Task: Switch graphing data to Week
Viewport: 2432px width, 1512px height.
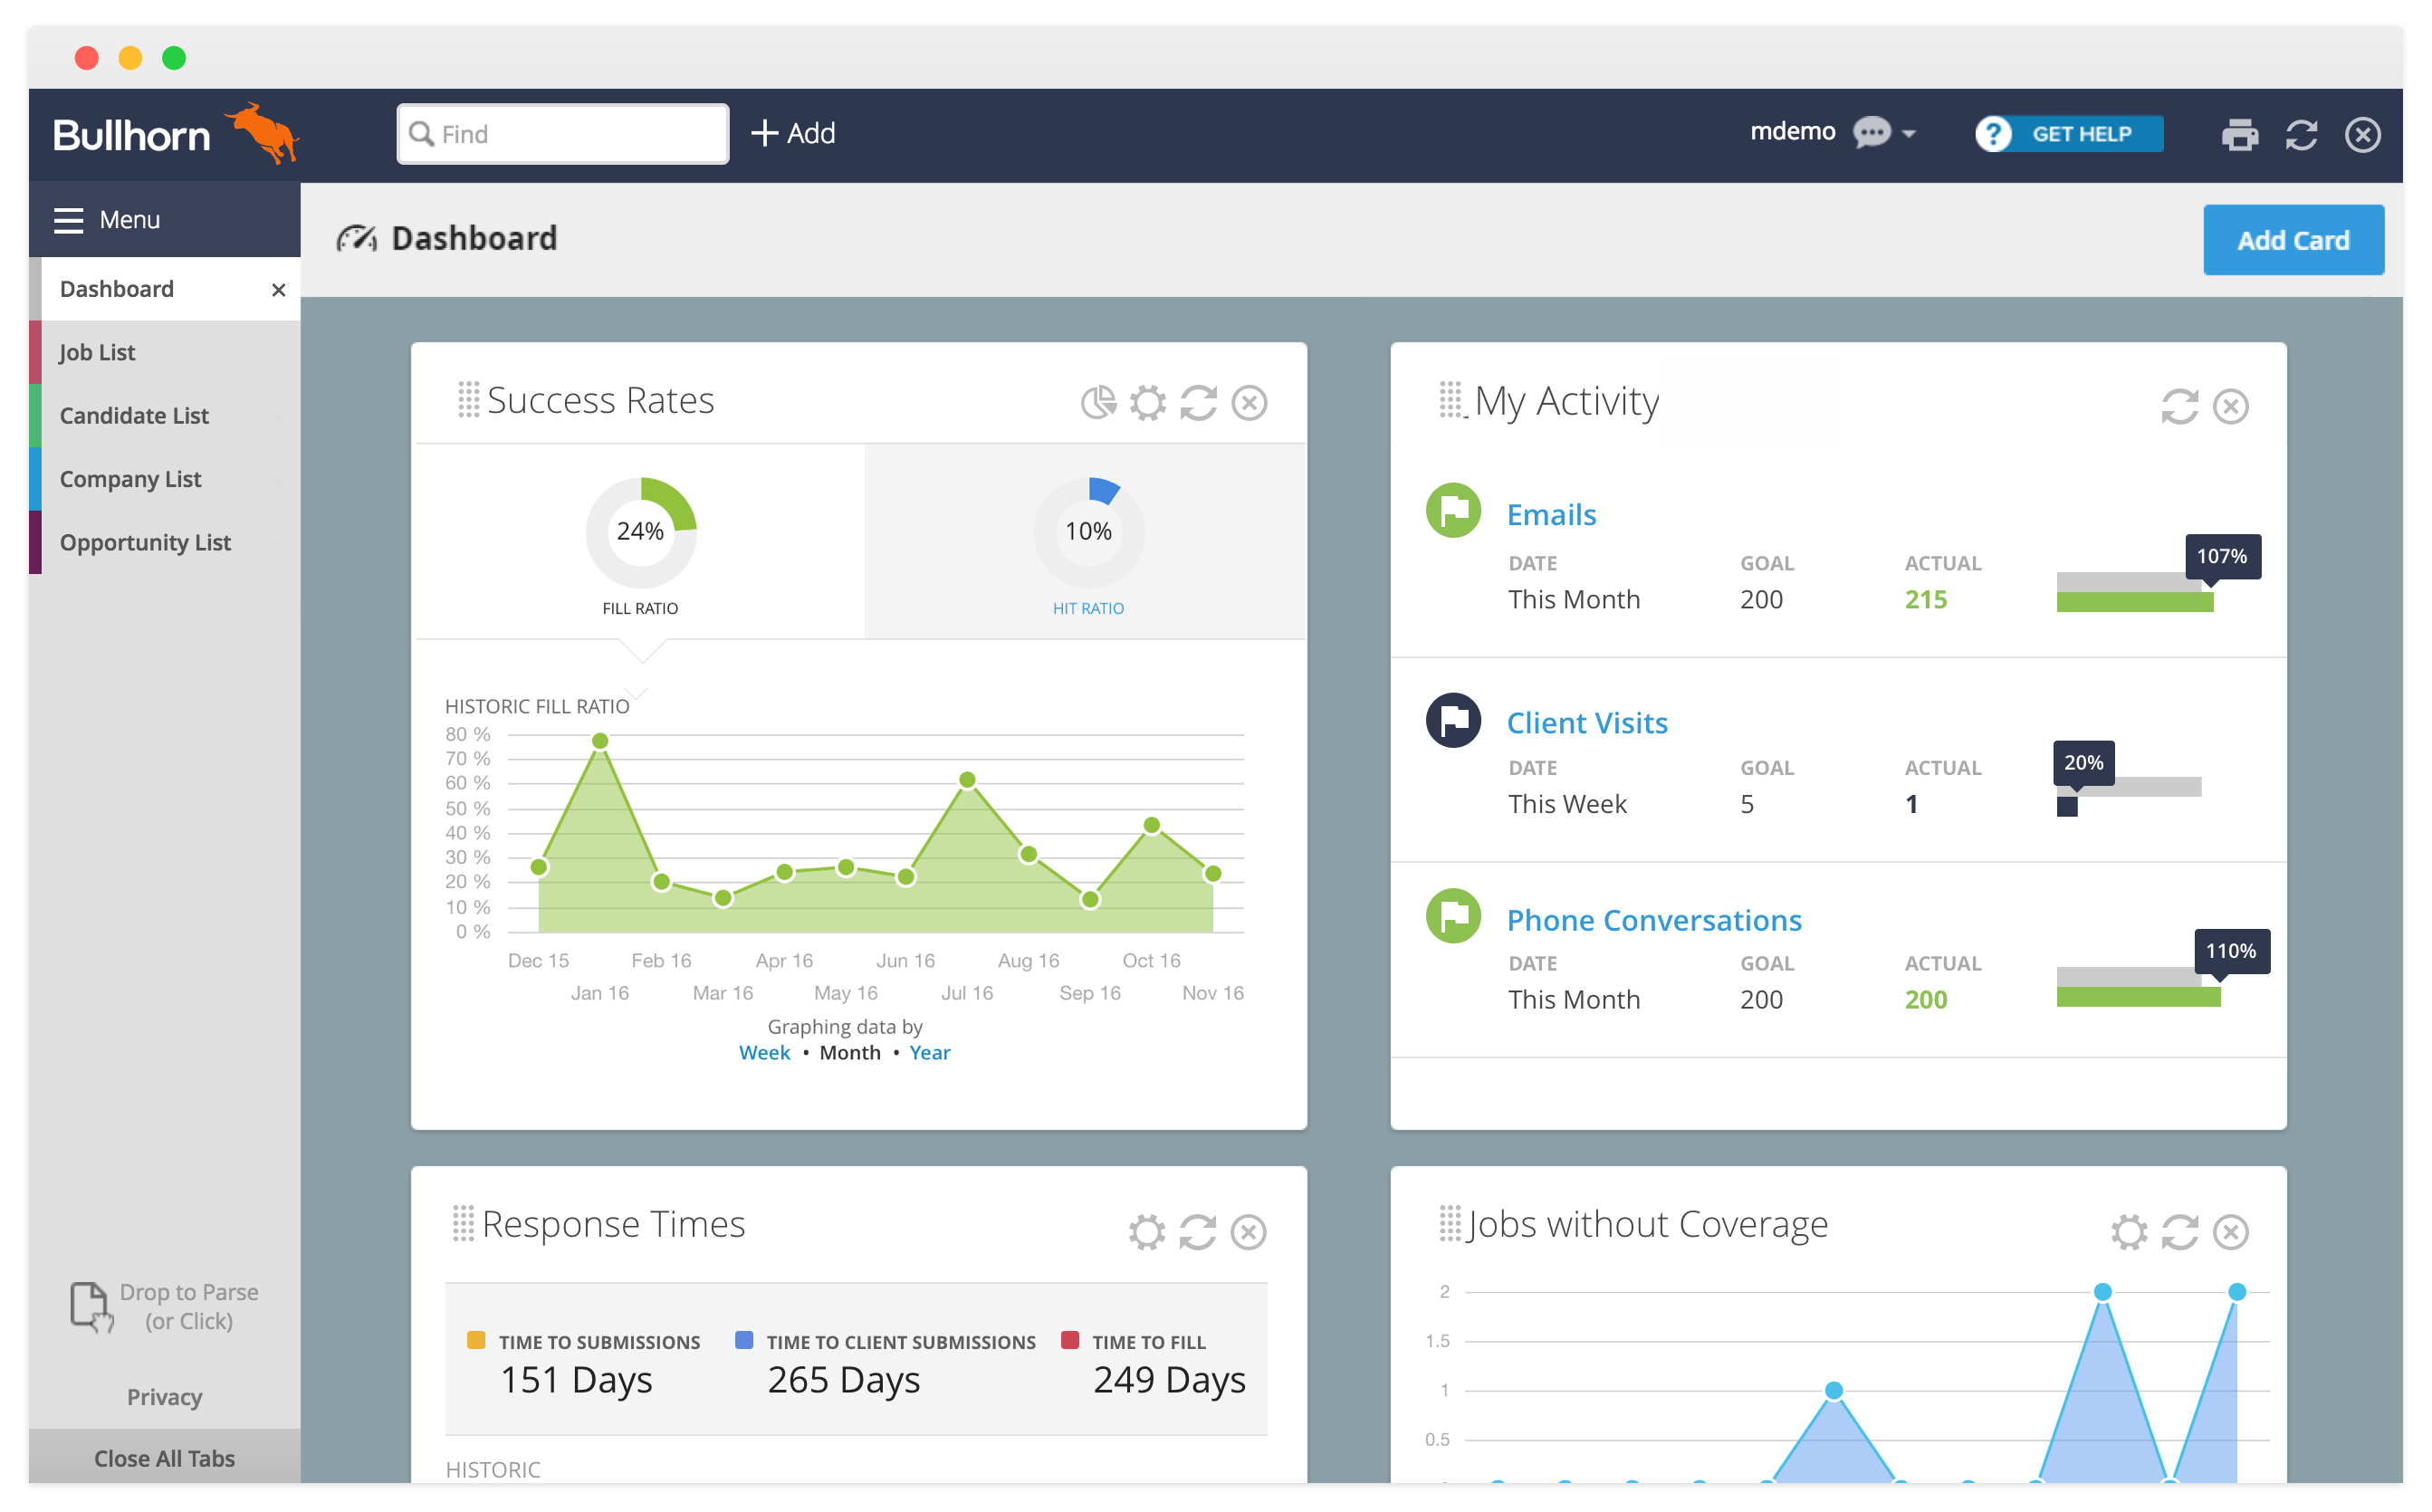Action: (764, 1053)
